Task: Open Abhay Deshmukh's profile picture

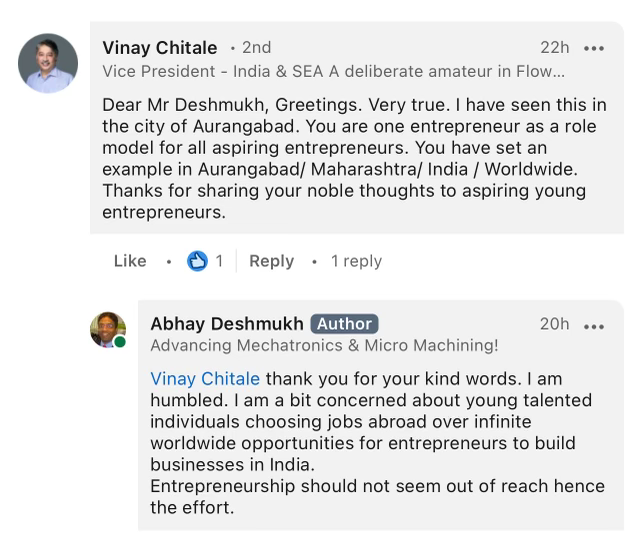Action: (x=108, y=330)
